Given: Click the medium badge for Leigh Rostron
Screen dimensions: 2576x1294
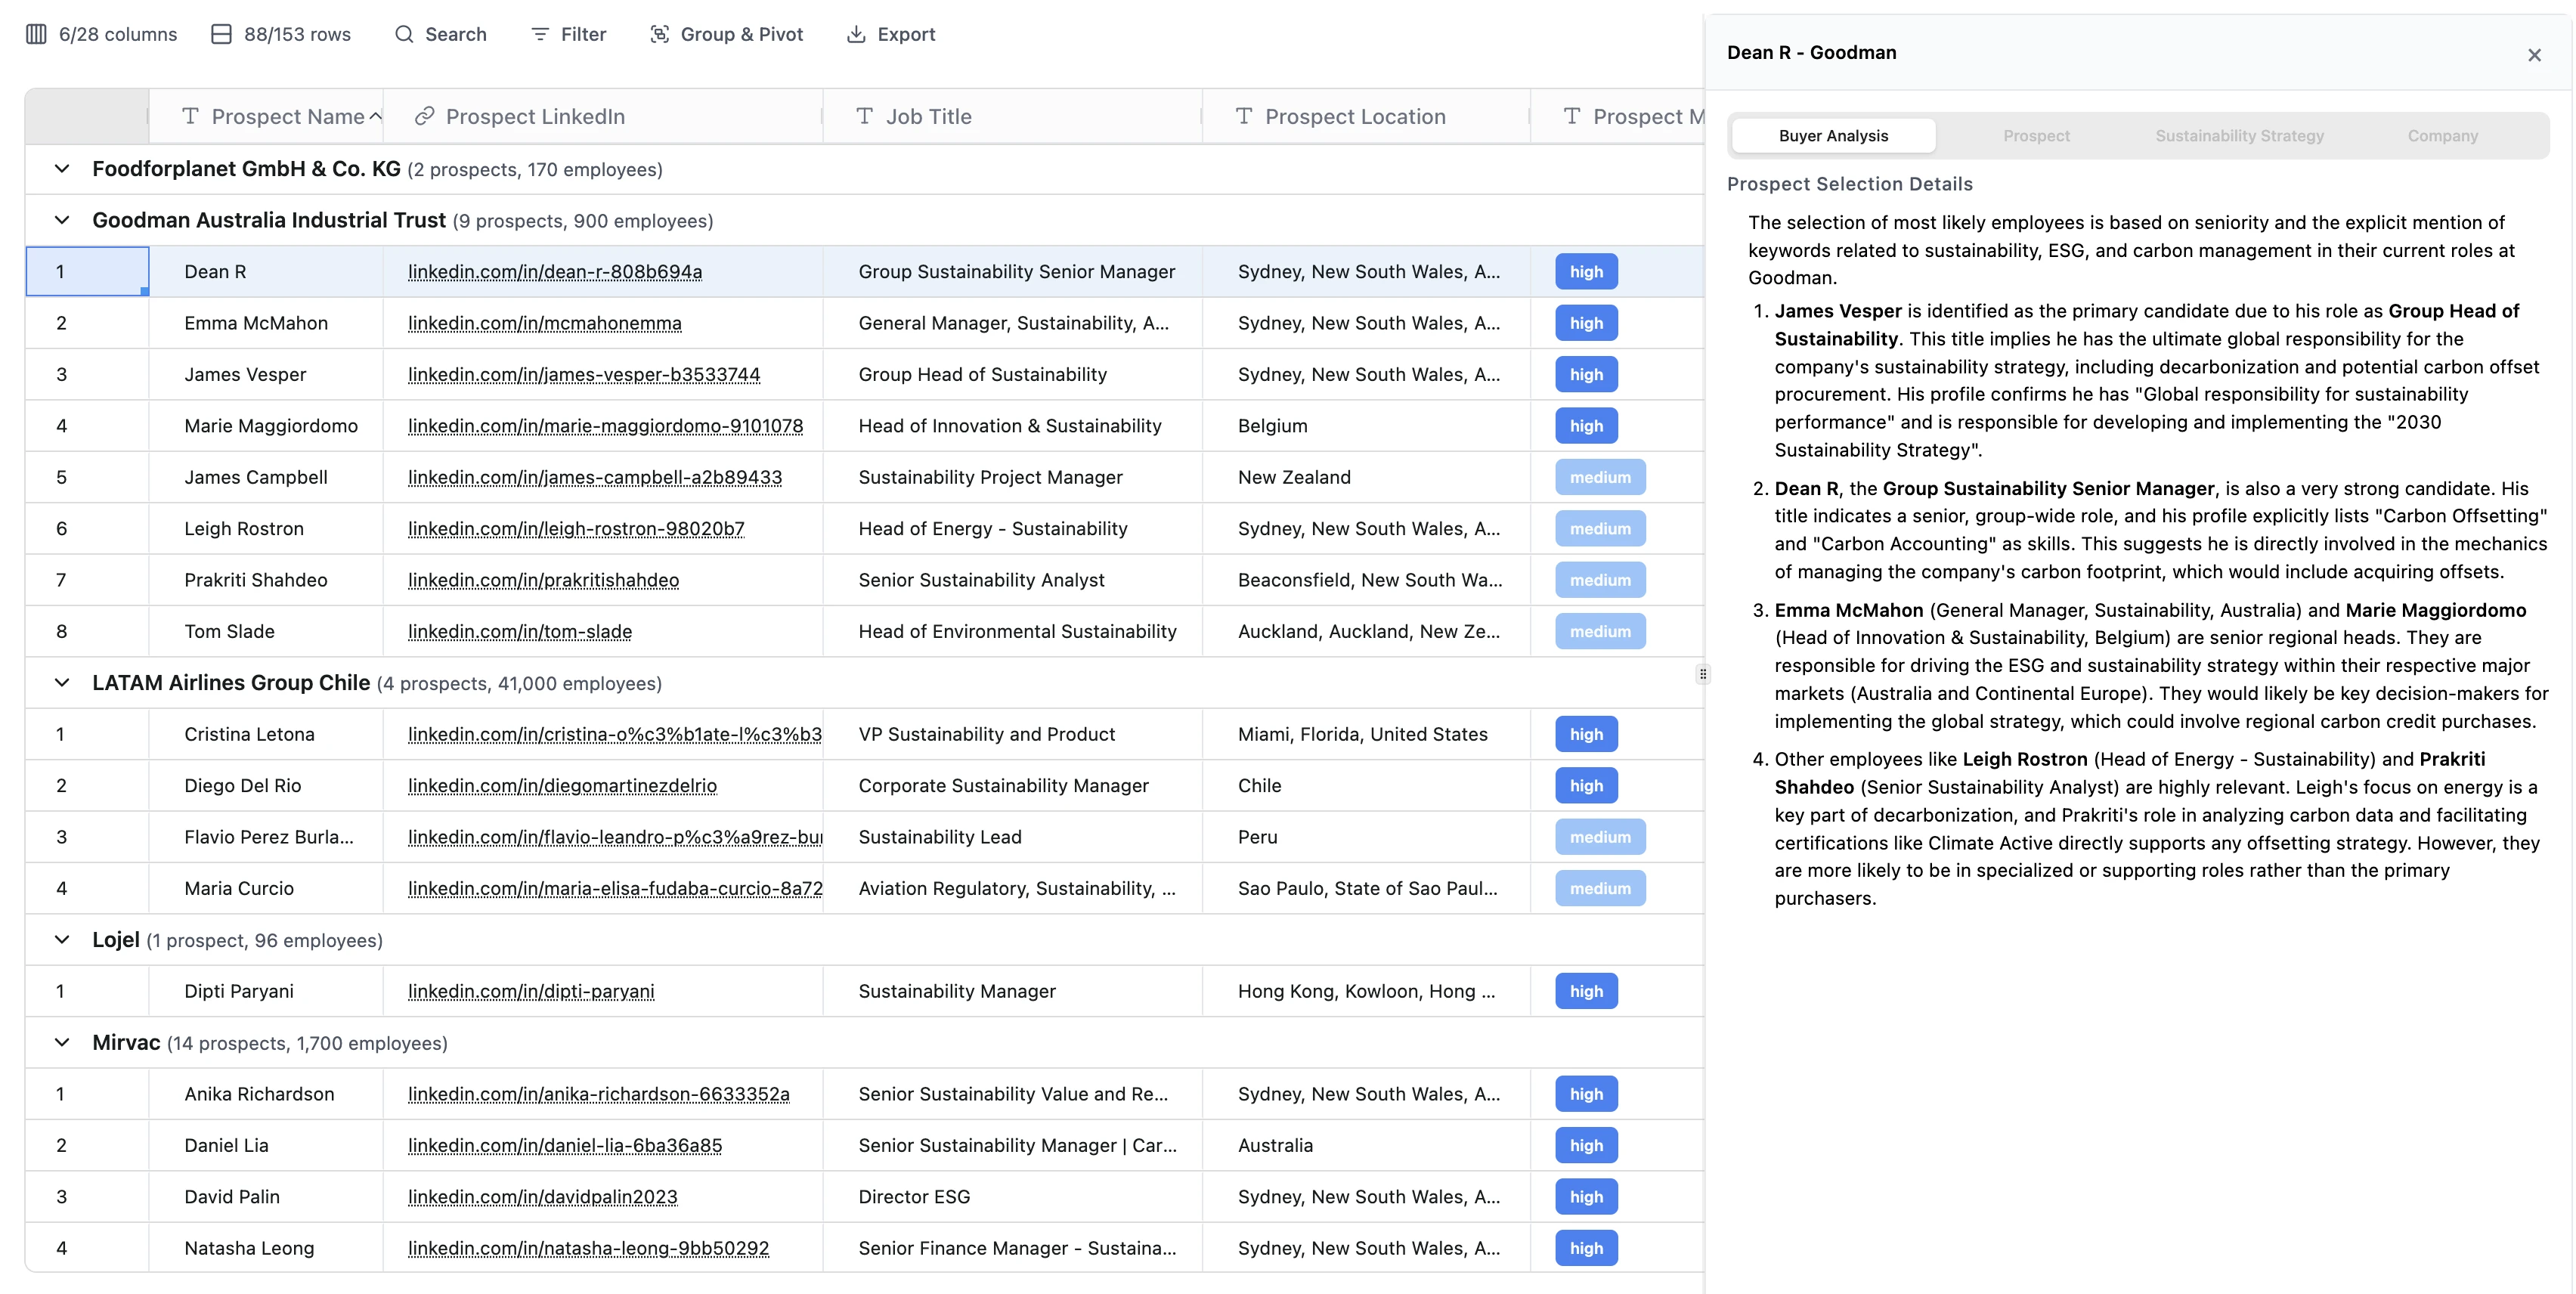Looking at the screenshot, I should pyautogui.click(x=1599, y=529).
